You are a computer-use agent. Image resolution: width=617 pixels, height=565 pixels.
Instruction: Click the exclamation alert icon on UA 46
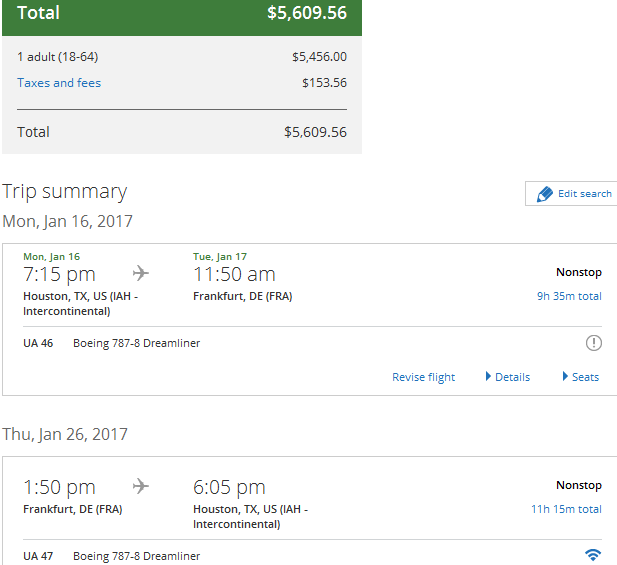pyautogui.click(x=594, y=343)
